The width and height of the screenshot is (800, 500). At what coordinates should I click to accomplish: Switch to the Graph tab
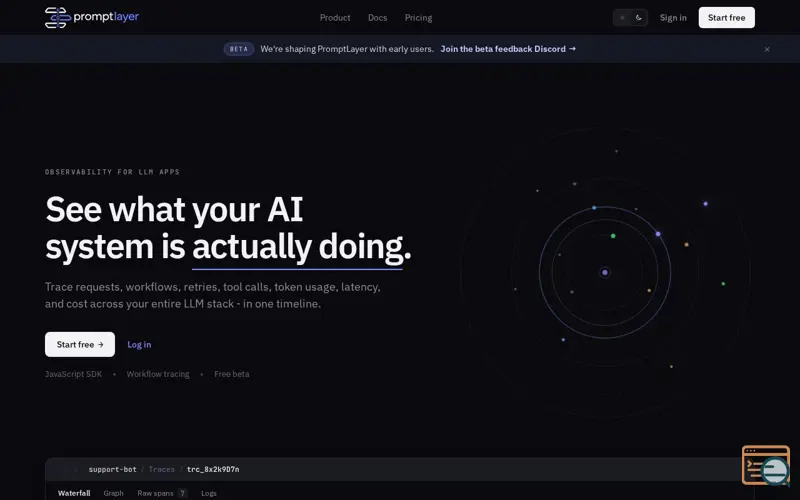coord(113,493)
